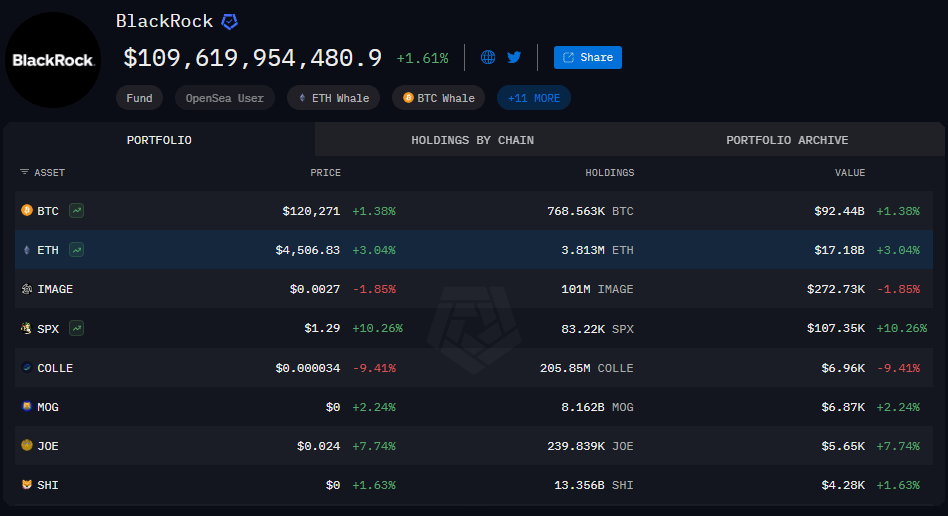Click the verified badge next to BlackRock
This screenshot has width=948, height=516.
click(x=229, y=22)
